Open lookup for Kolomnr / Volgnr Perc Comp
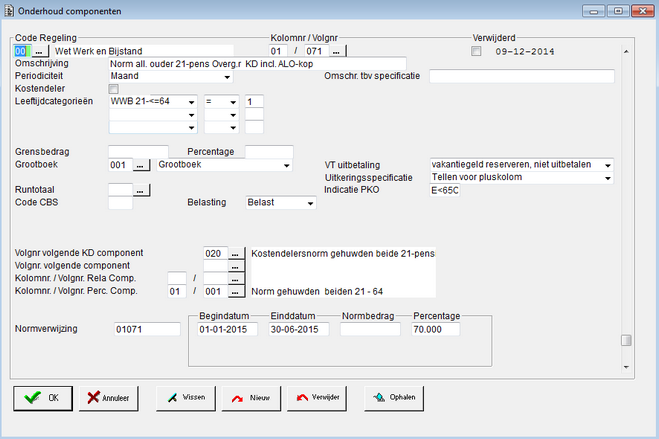Screen dimensions: 659x439 [x=236, y=292]
